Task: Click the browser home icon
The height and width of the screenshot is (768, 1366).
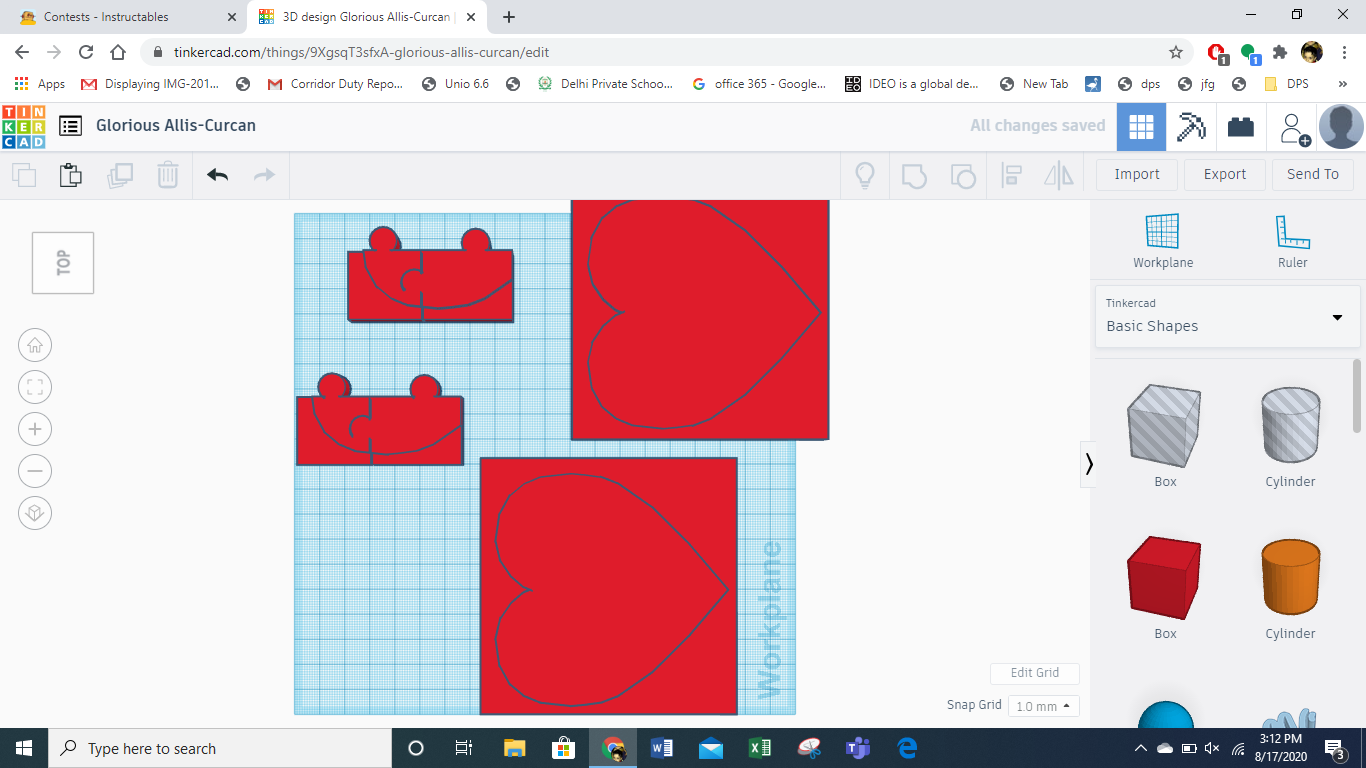Action: (x=118, y=52)
